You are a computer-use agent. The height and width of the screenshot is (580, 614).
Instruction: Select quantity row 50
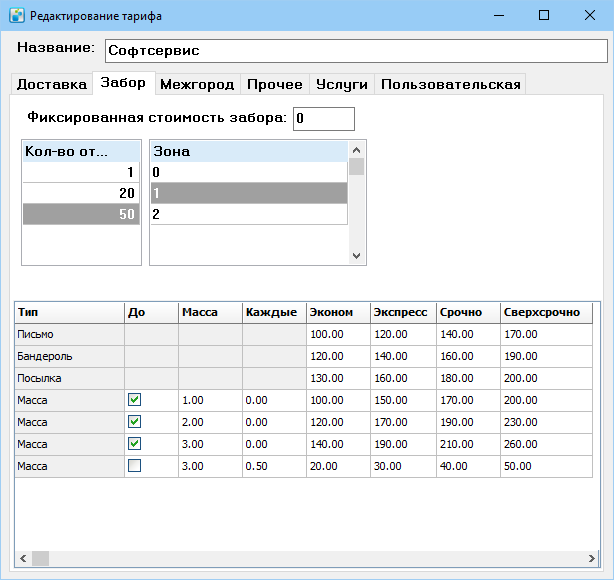click(81, 214)
